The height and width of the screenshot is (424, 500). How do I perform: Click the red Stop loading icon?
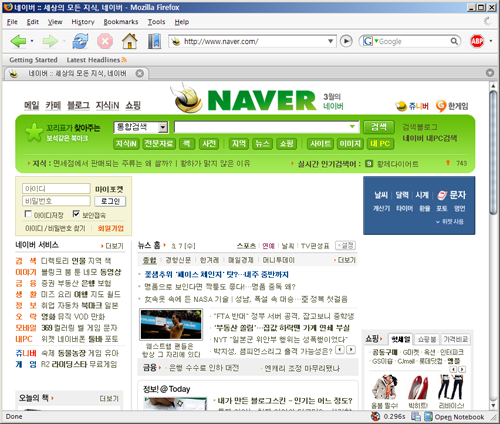pyautogui.click(x=105, y=41)
